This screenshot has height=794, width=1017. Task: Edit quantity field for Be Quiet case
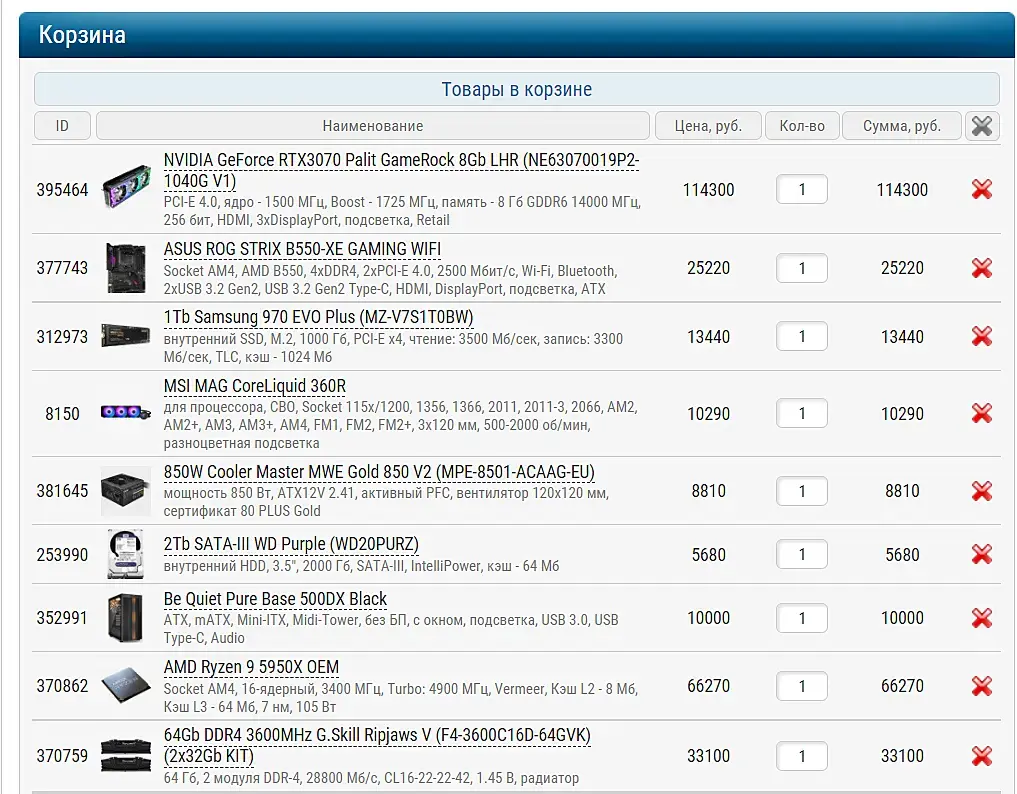pyautogui.click(x=802, y=618)
